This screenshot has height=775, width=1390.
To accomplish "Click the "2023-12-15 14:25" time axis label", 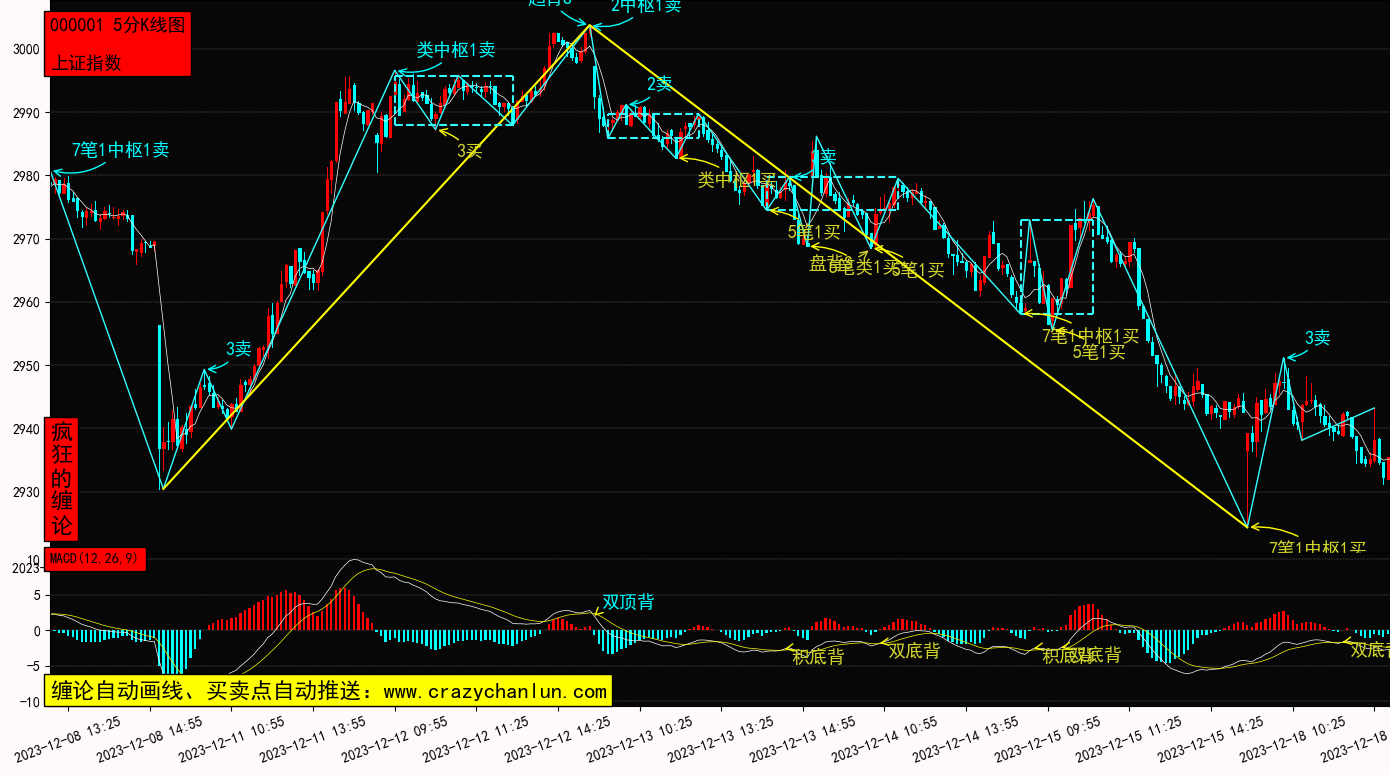I will tap(1211, 739).
